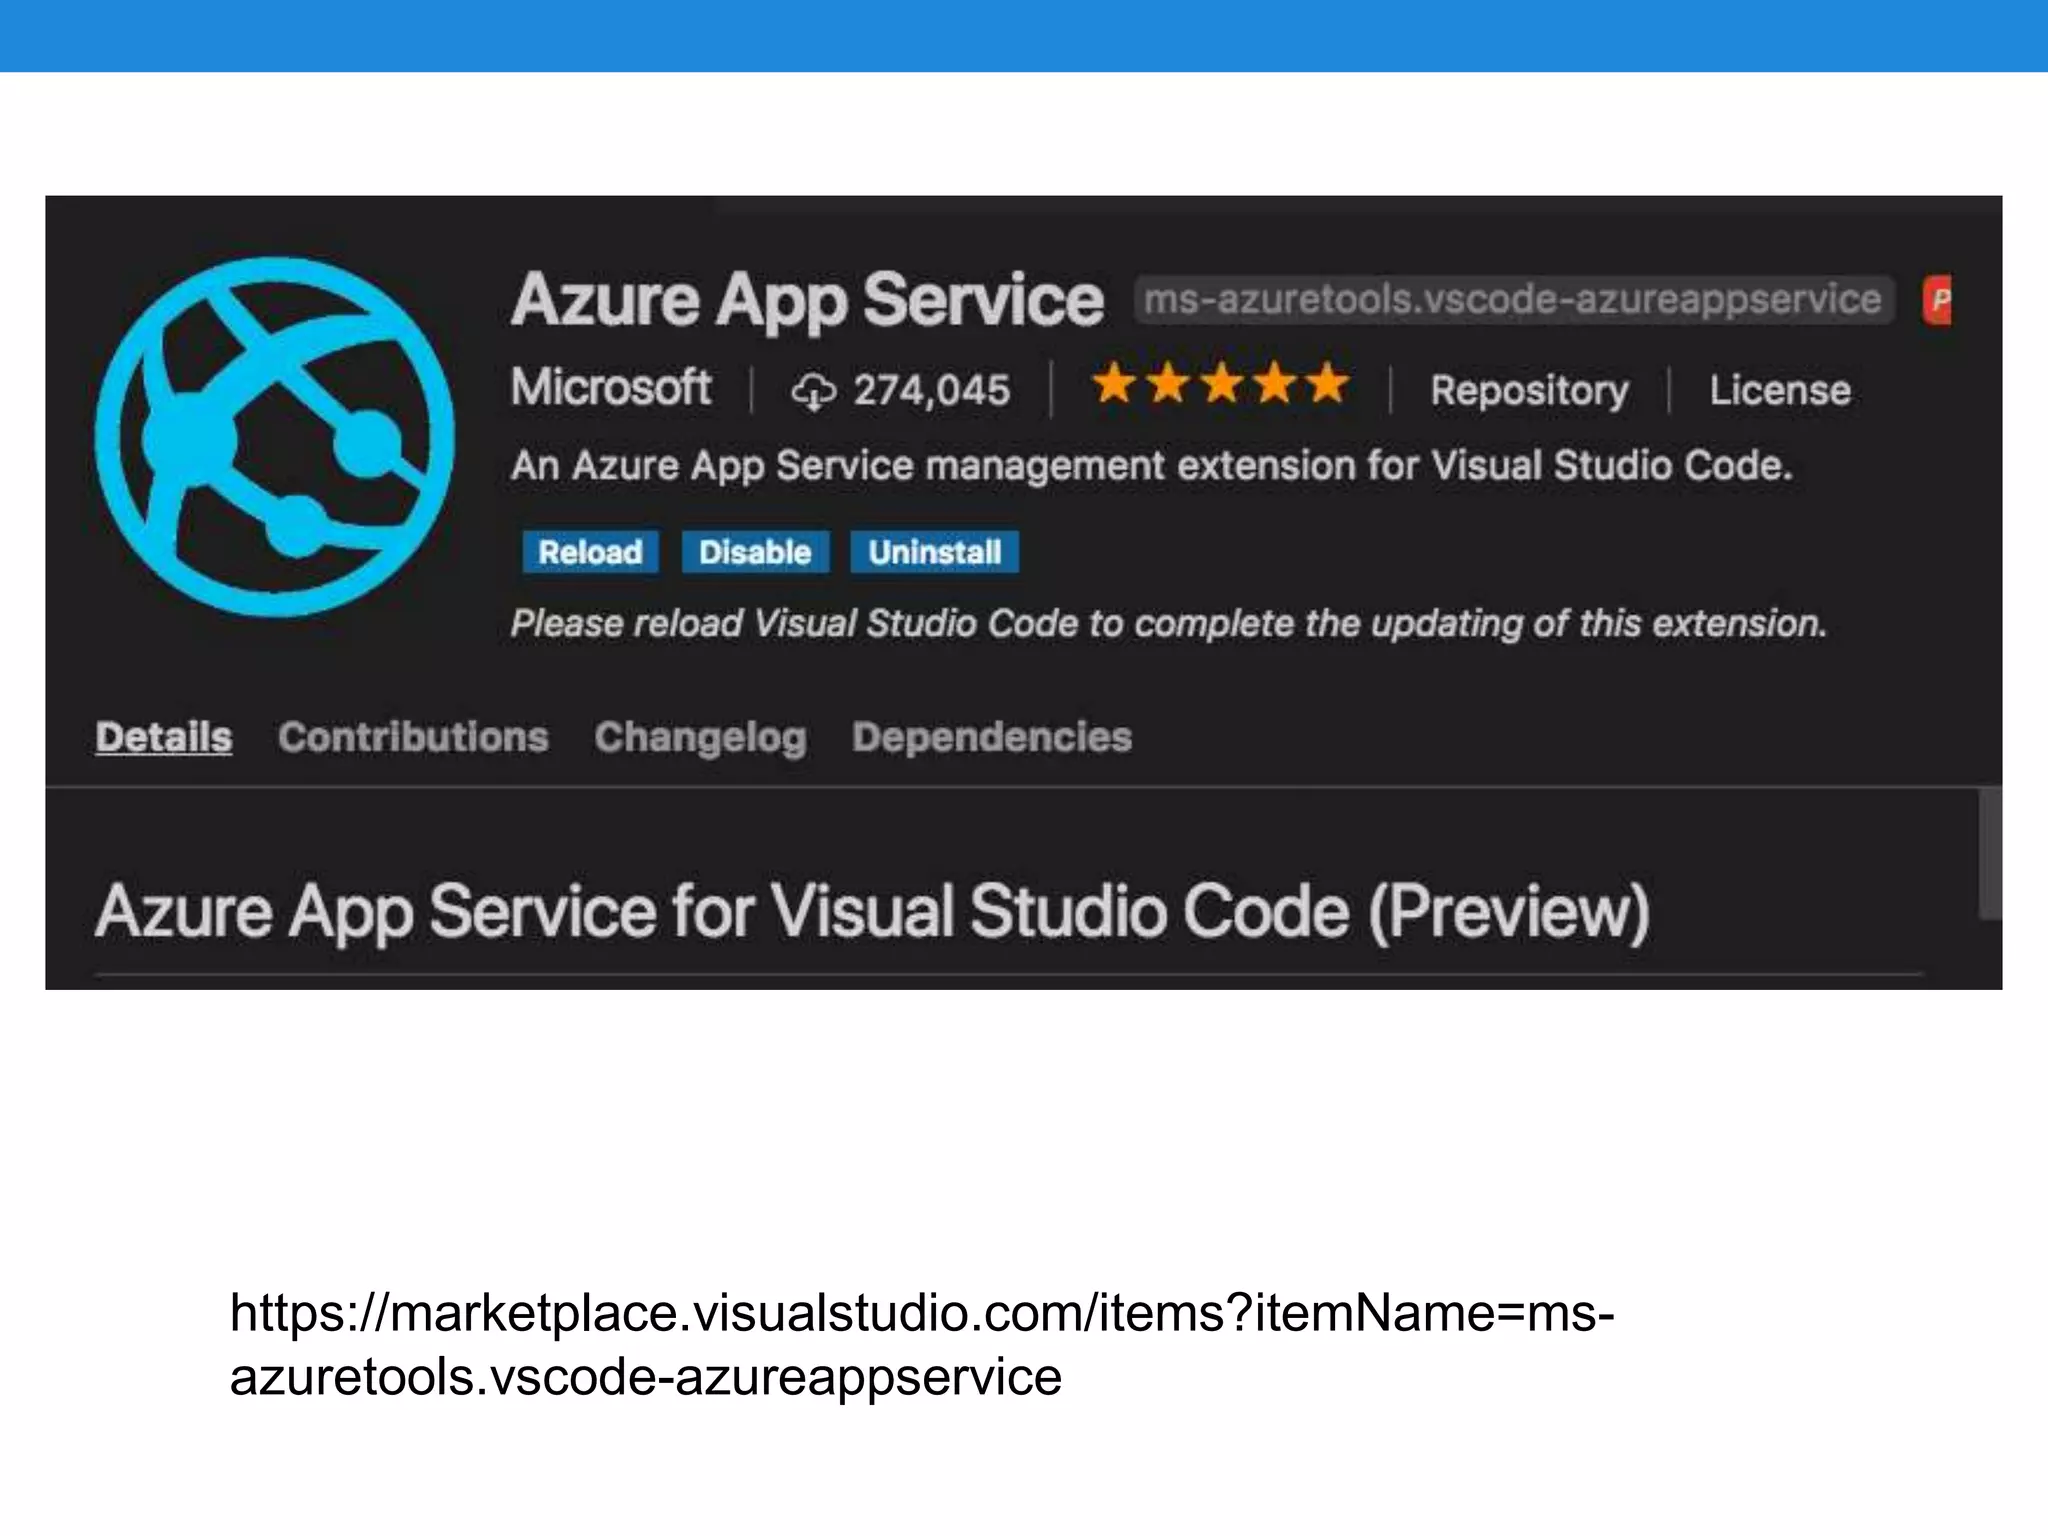Screen dimensions: 2048x1536
Task: Disable the Azure App Service extension
Action: tap(755, 552)
